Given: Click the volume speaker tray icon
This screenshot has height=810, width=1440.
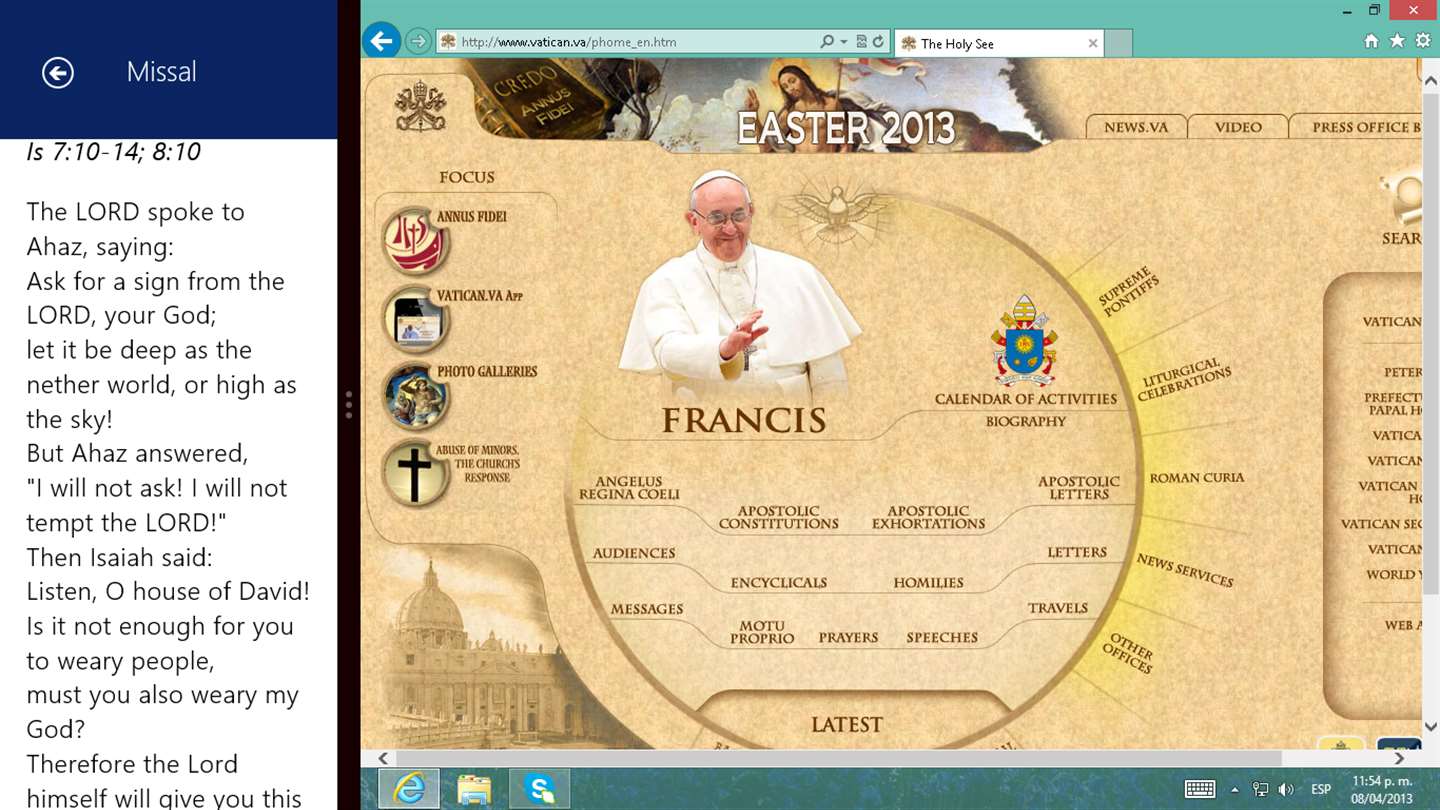Looking at the screenshot, I should (x=1286, y=789).
